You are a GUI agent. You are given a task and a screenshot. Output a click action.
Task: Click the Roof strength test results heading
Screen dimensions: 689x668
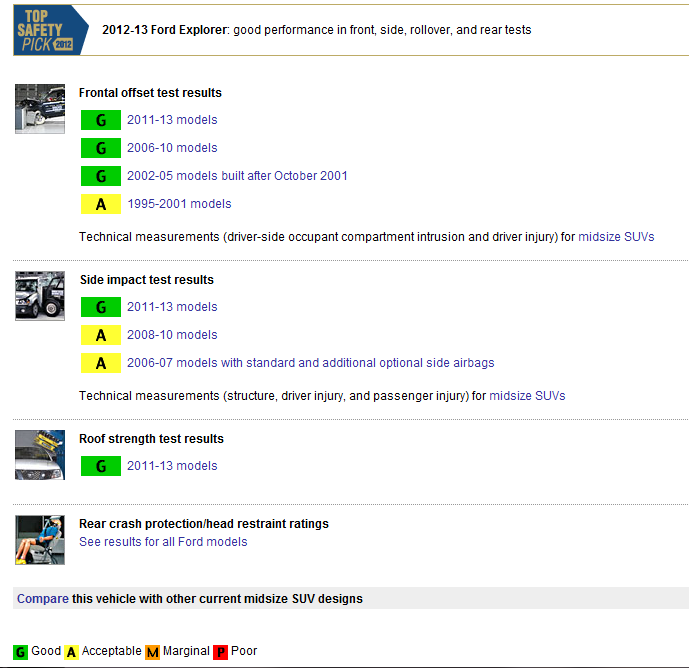pos(151,439)
